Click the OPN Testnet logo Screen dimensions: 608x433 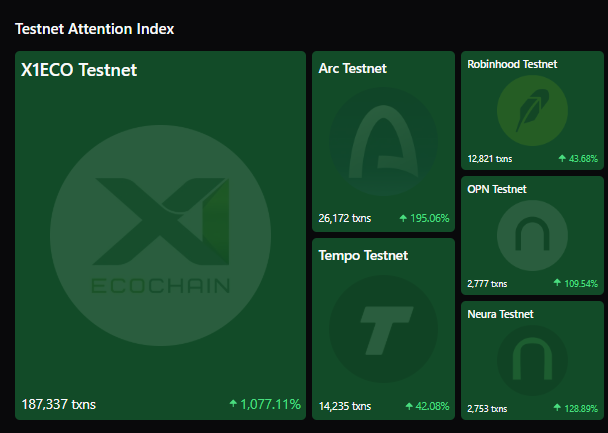click(x=532, y=235)
